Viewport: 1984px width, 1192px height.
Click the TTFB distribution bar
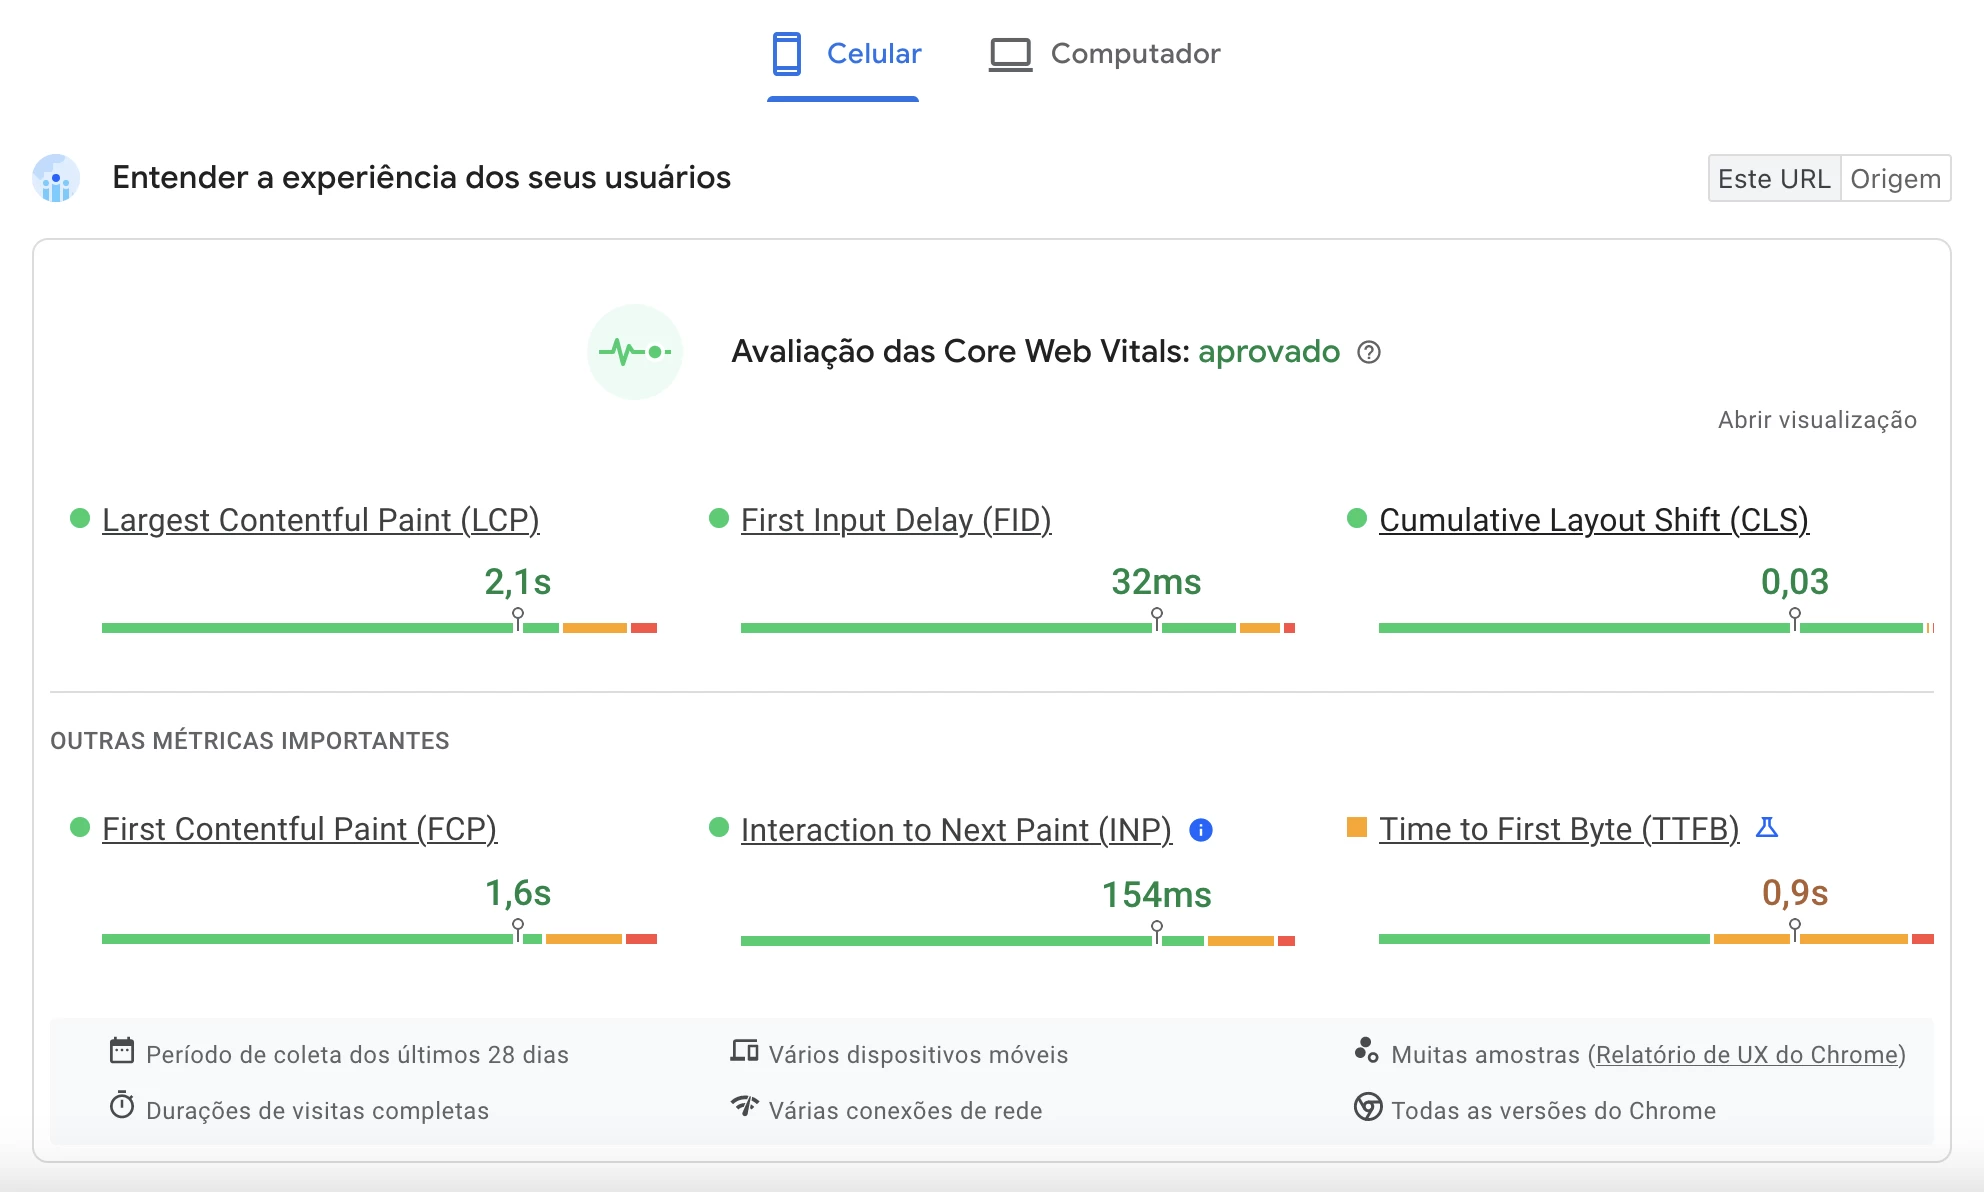tap(1656, 939)
